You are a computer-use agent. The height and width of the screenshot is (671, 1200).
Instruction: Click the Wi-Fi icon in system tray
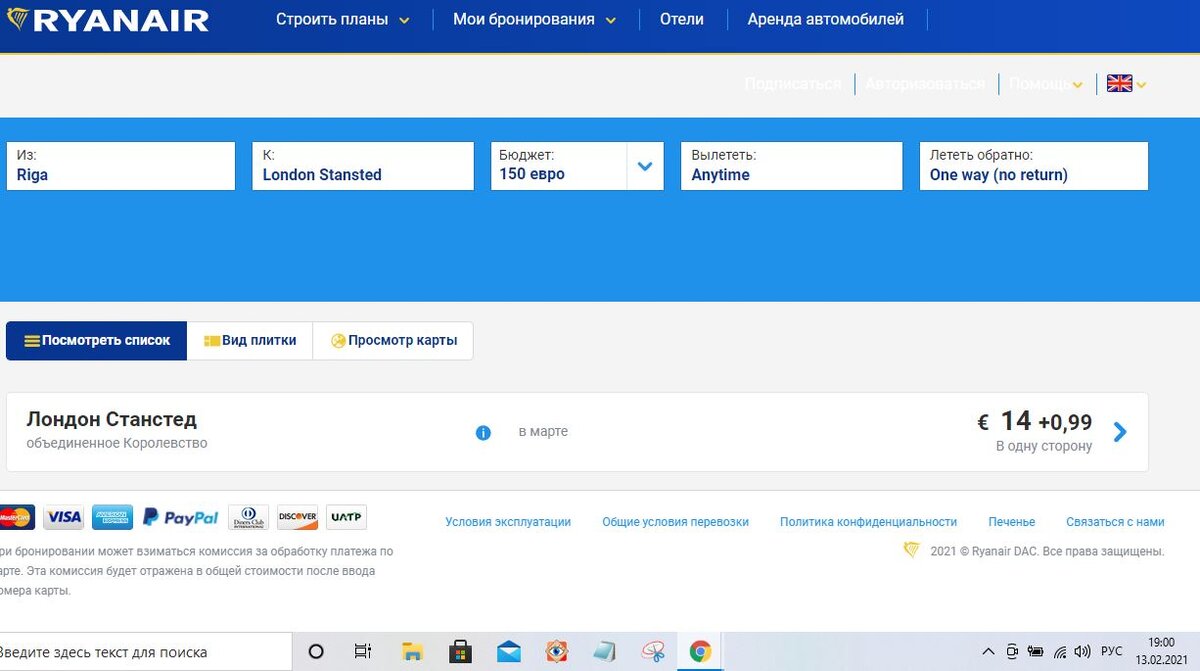1059,652
